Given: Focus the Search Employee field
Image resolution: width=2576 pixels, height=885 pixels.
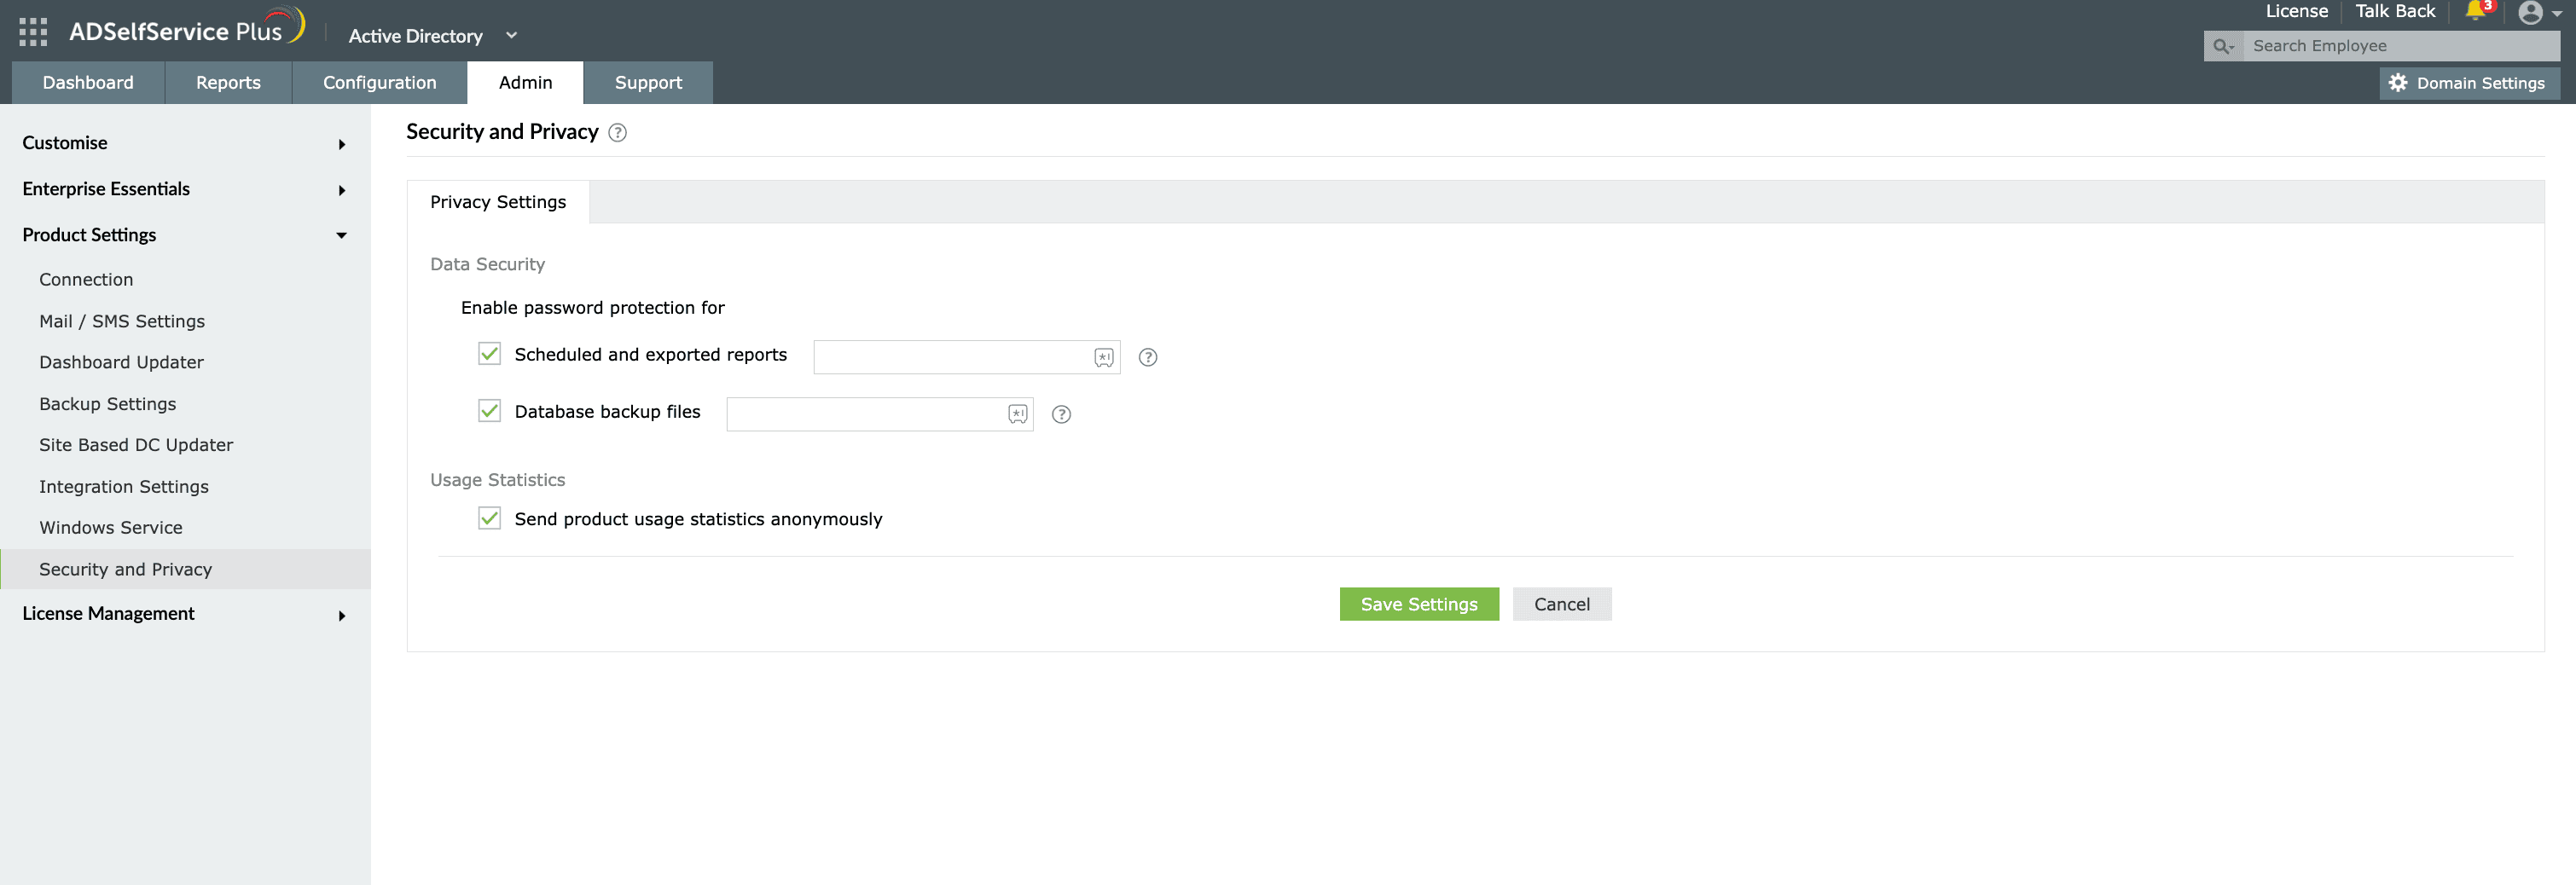Looking at the screenshot, I should pos(2400,46).
